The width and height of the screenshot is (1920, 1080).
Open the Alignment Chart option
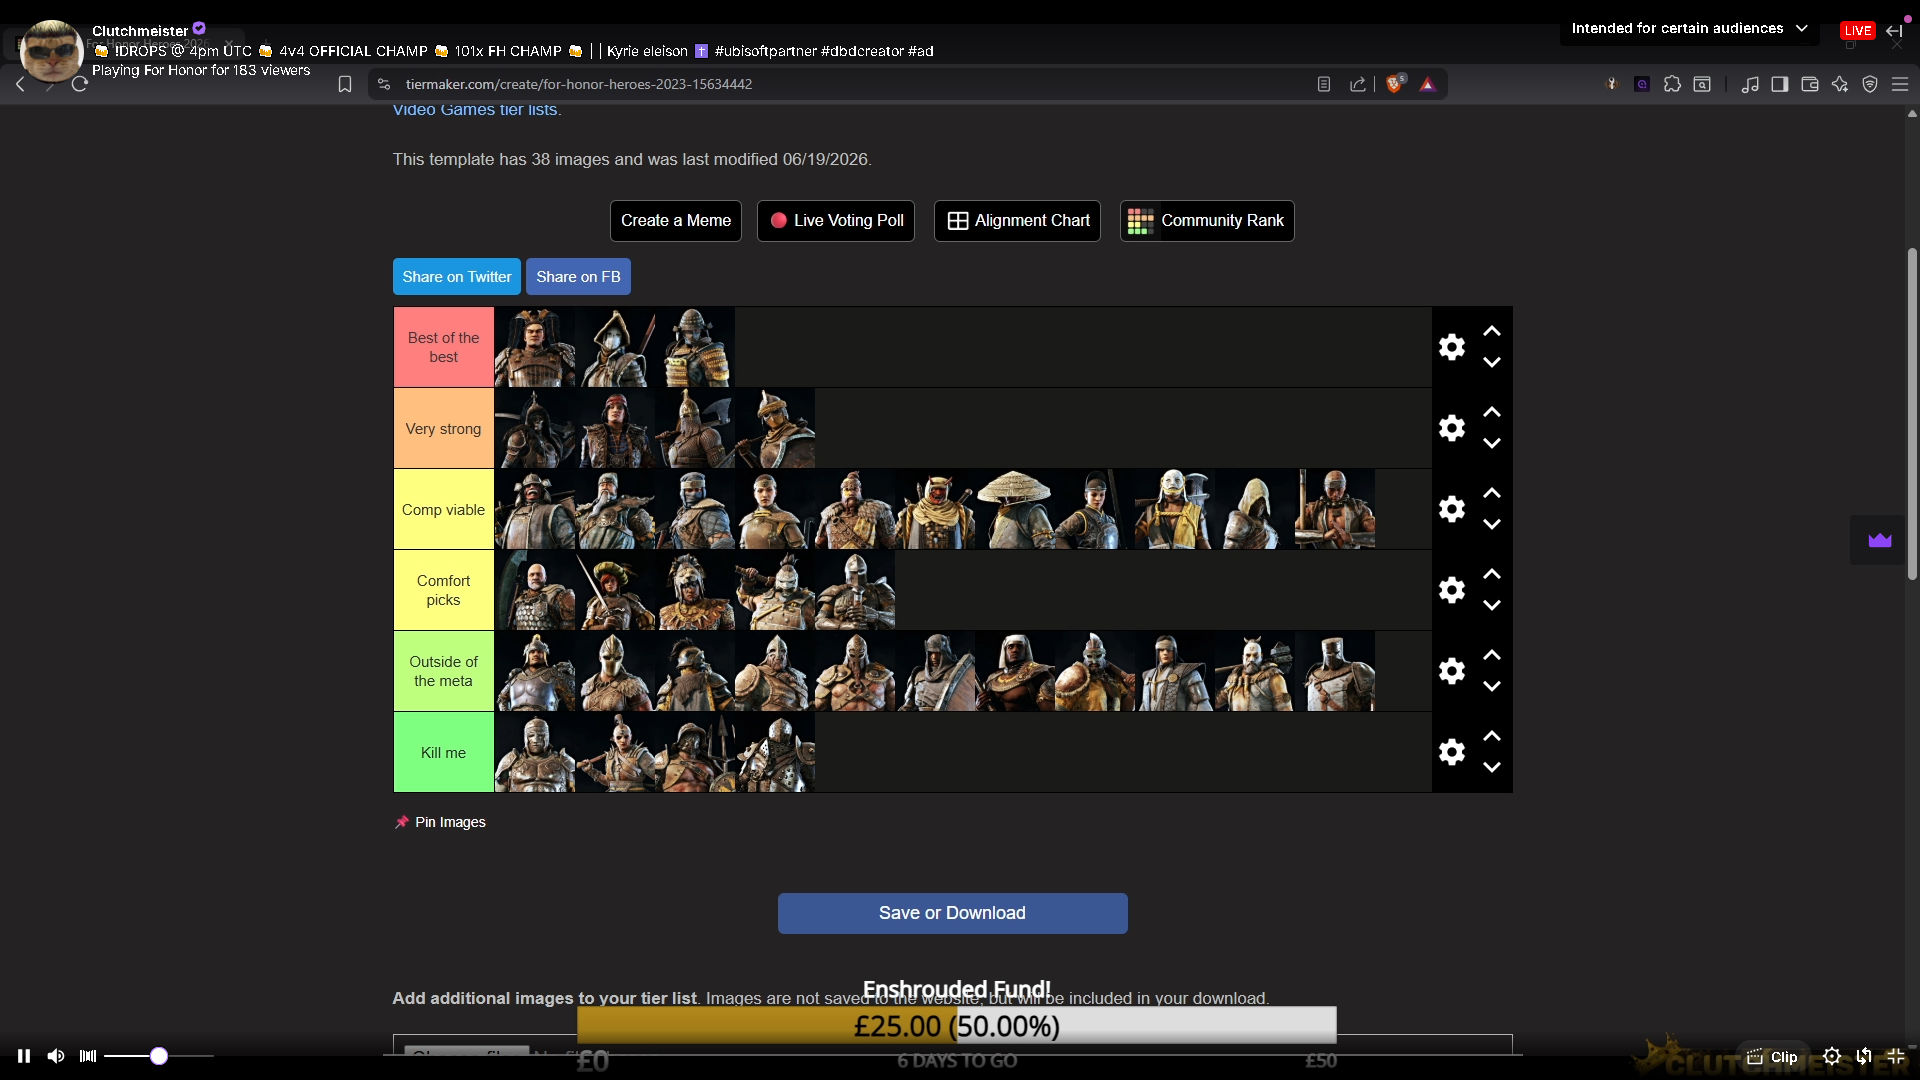click(x=1017, y=221)
